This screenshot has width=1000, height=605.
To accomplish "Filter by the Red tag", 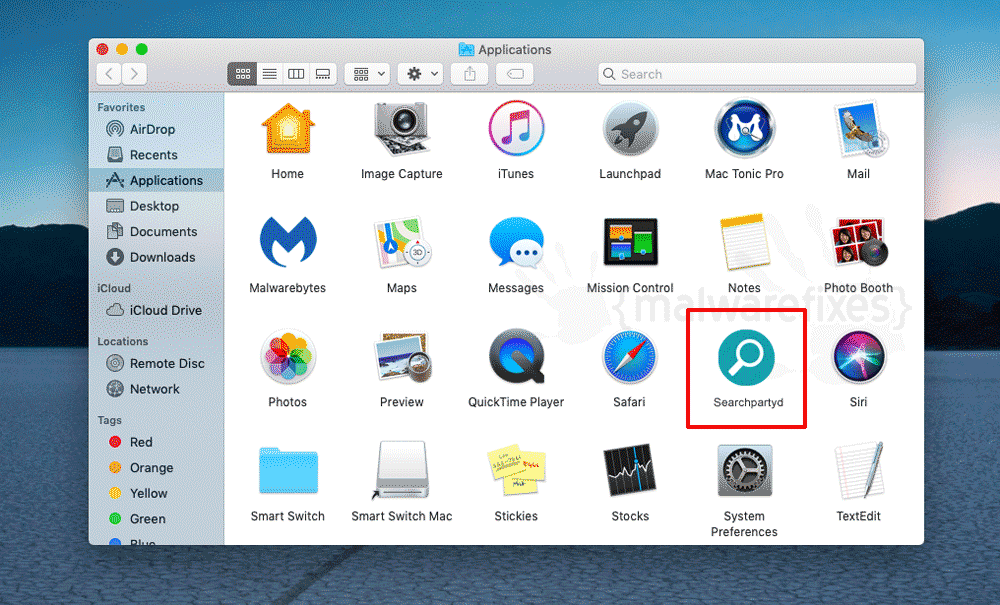I will (x=156, y=442).
